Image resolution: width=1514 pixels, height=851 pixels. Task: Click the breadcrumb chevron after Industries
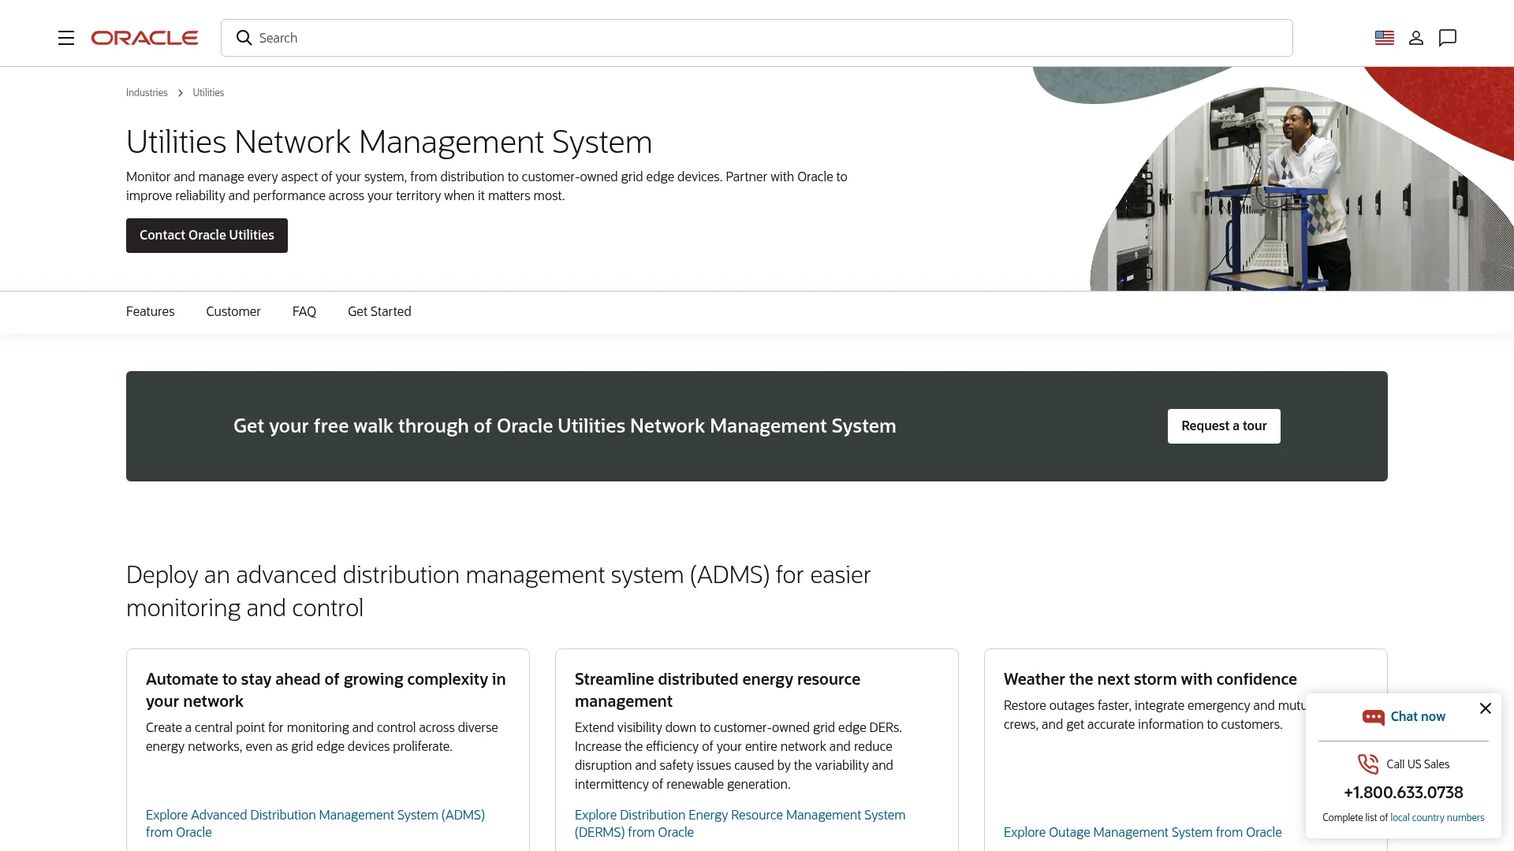coord(180,93)
